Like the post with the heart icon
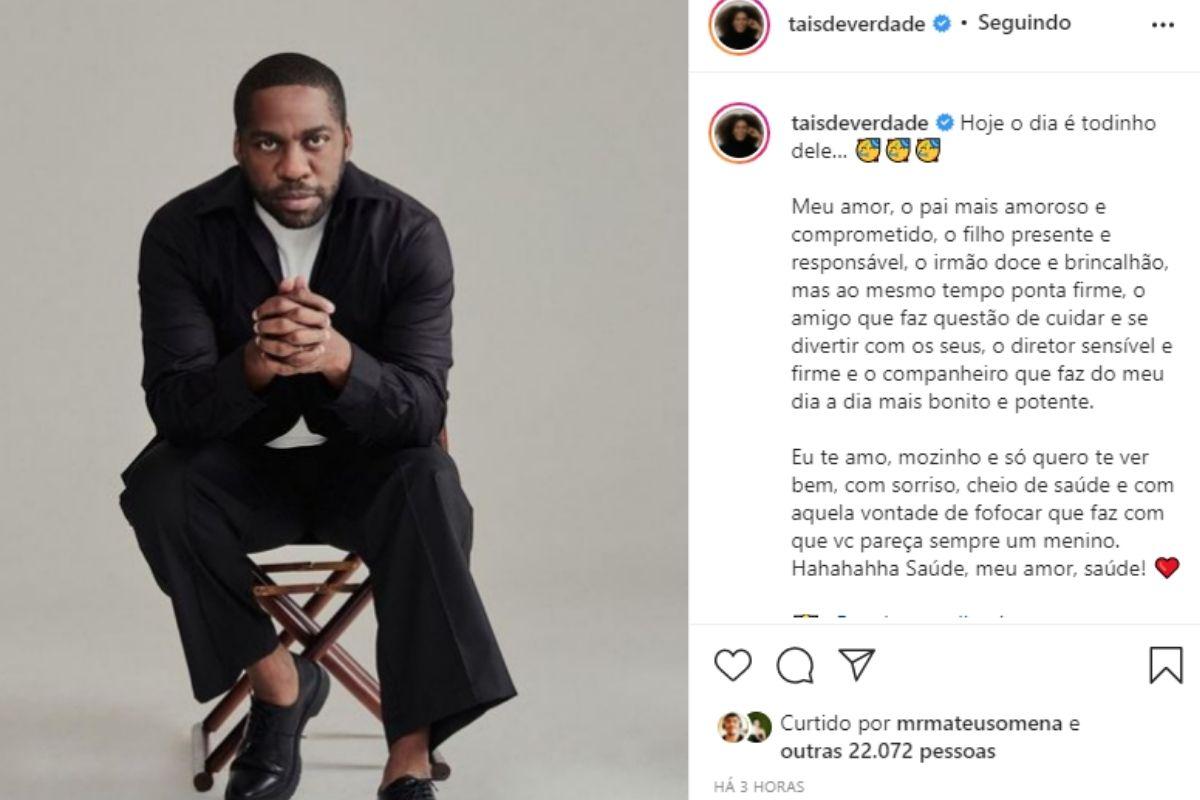Viewport: 1200px width, 800px height. [733, 665]
